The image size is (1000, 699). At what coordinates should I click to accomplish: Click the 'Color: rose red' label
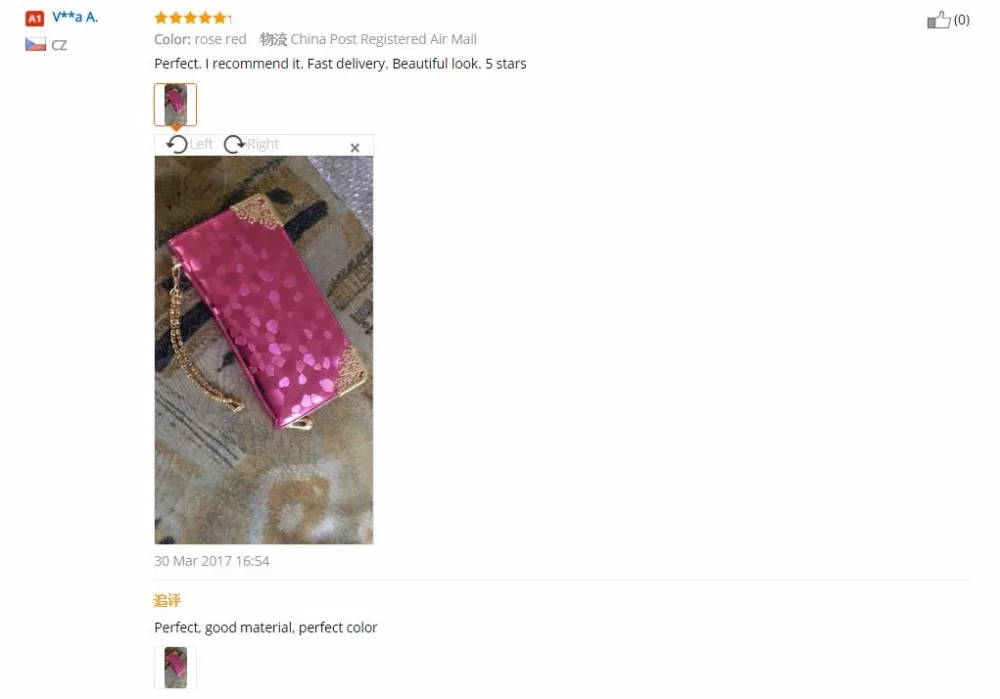200,39
